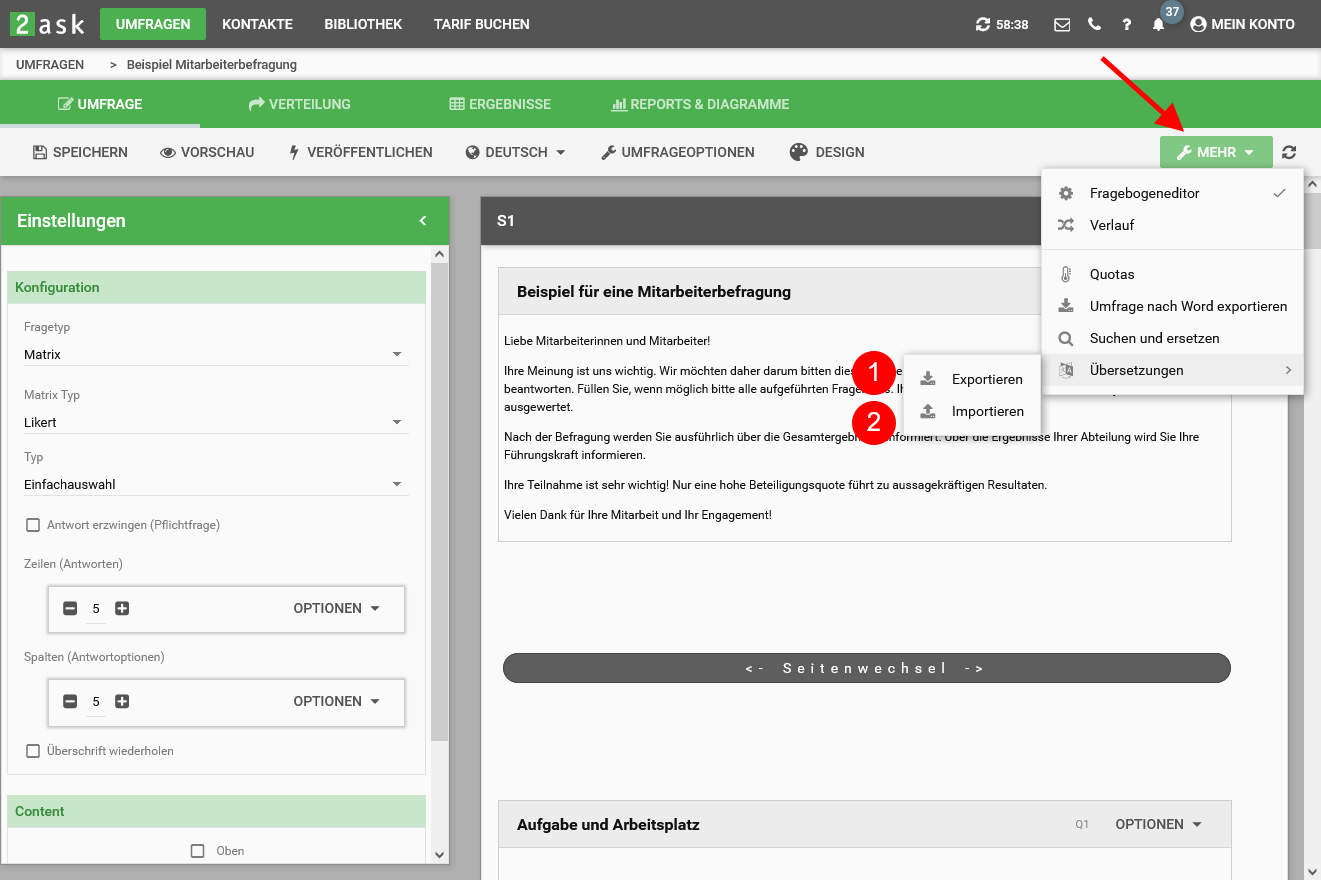Open notifications bell with 37 badge
1321x880 pixels.
[1159, 24]
